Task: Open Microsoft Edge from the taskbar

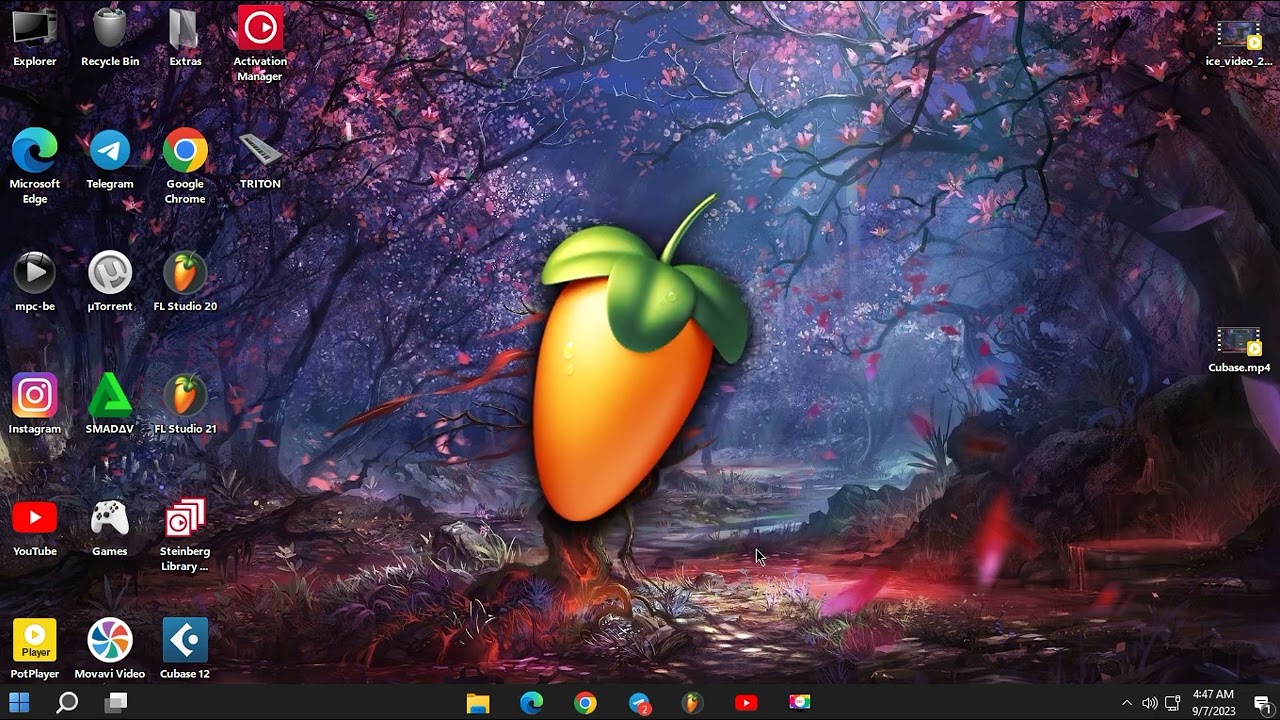Action: click(532, 703)
